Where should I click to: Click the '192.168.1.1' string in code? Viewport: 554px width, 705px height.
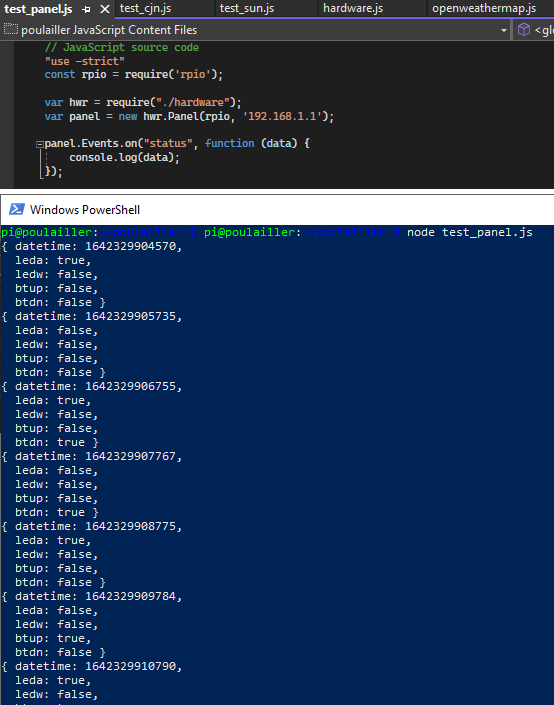tap(282, 117)
